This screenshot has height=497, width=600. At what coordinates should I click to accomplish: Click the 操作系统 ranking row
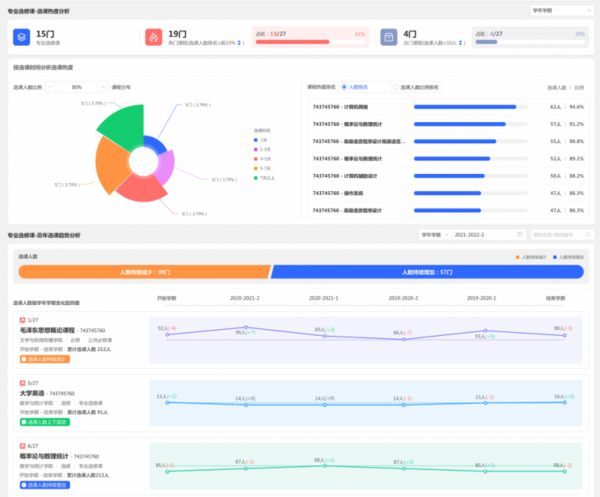(448, 193)
